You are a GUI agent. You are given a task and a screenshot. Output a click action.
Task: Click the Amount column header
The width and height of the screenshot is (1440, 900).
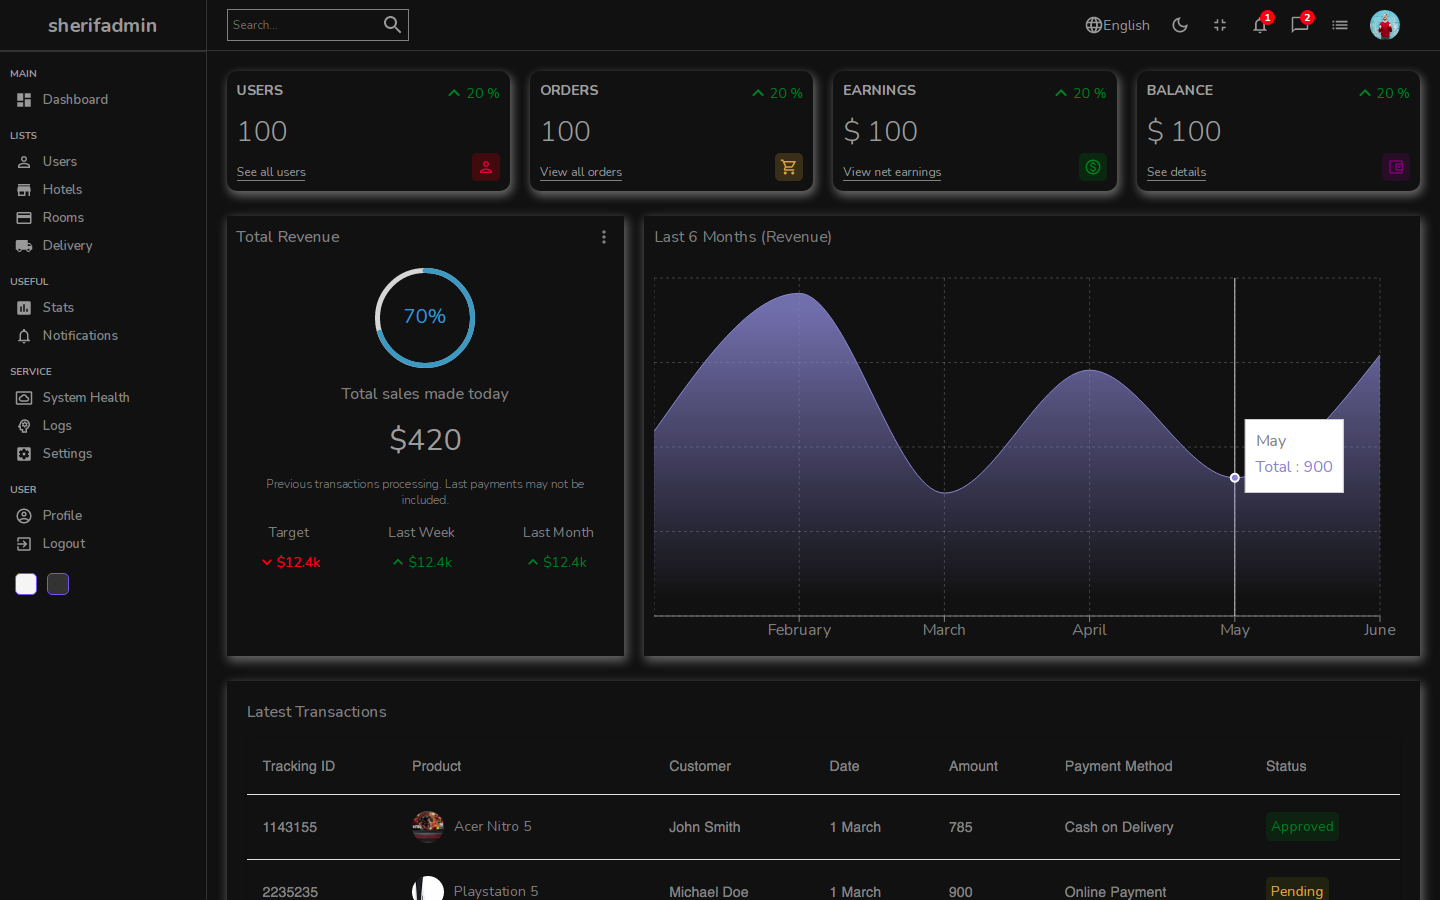(973, 767)
